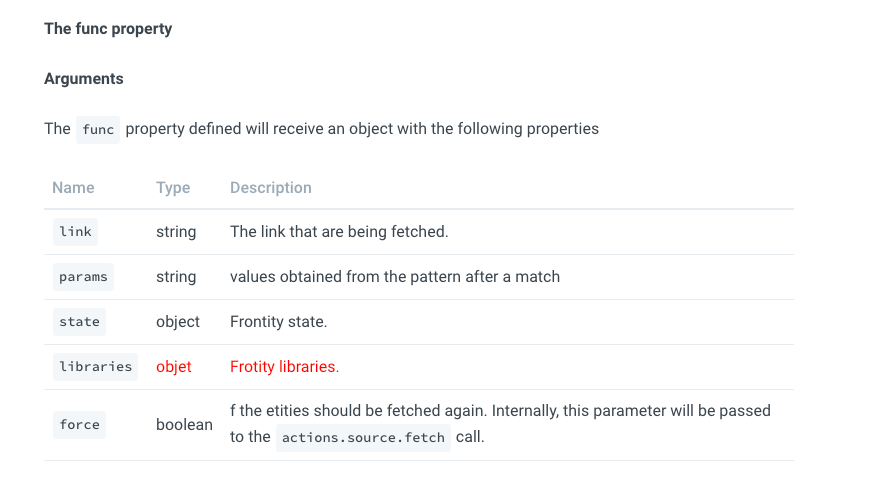Select the "params" code label

83,277
